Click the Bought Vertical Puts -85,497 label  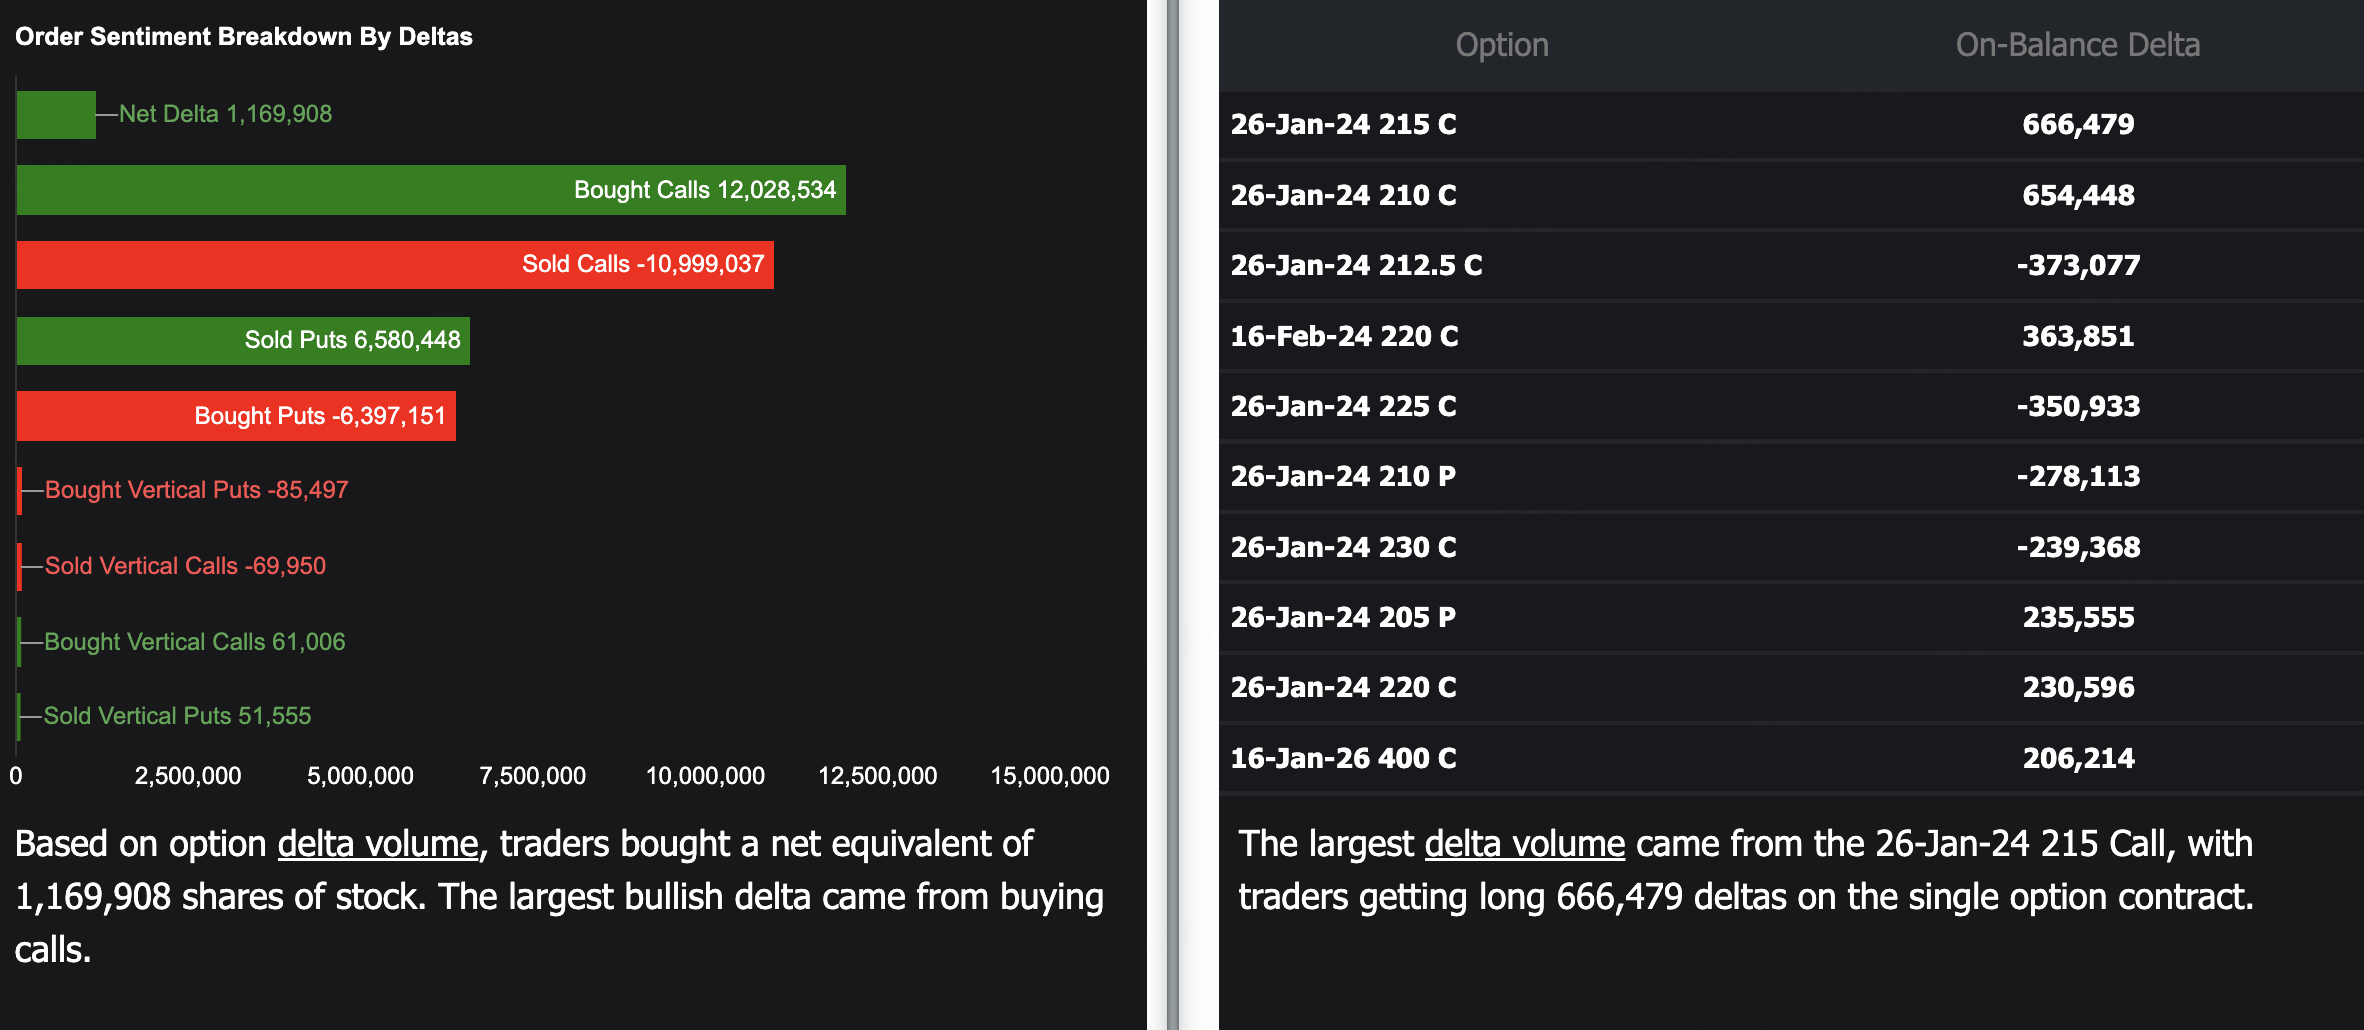(196, 490)
